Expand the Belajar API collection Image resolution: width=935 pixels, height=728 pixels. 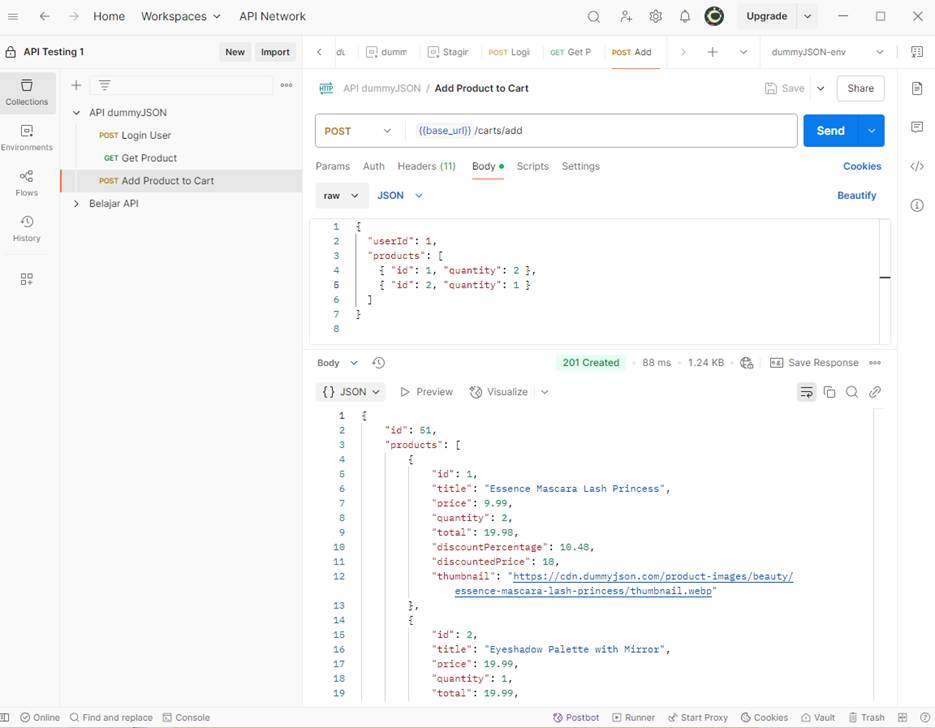pos(76,204)
